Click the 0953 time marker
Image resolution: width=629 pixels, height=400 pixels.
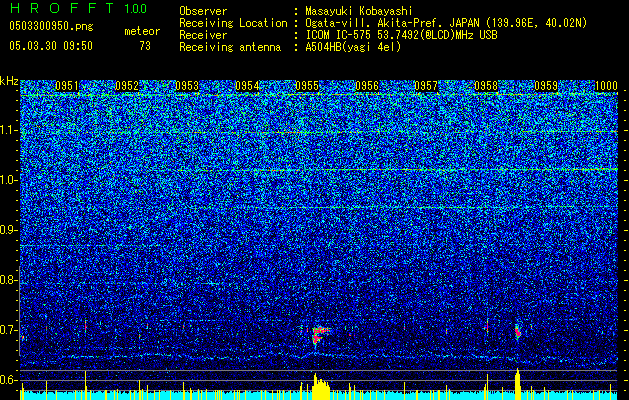187,86
